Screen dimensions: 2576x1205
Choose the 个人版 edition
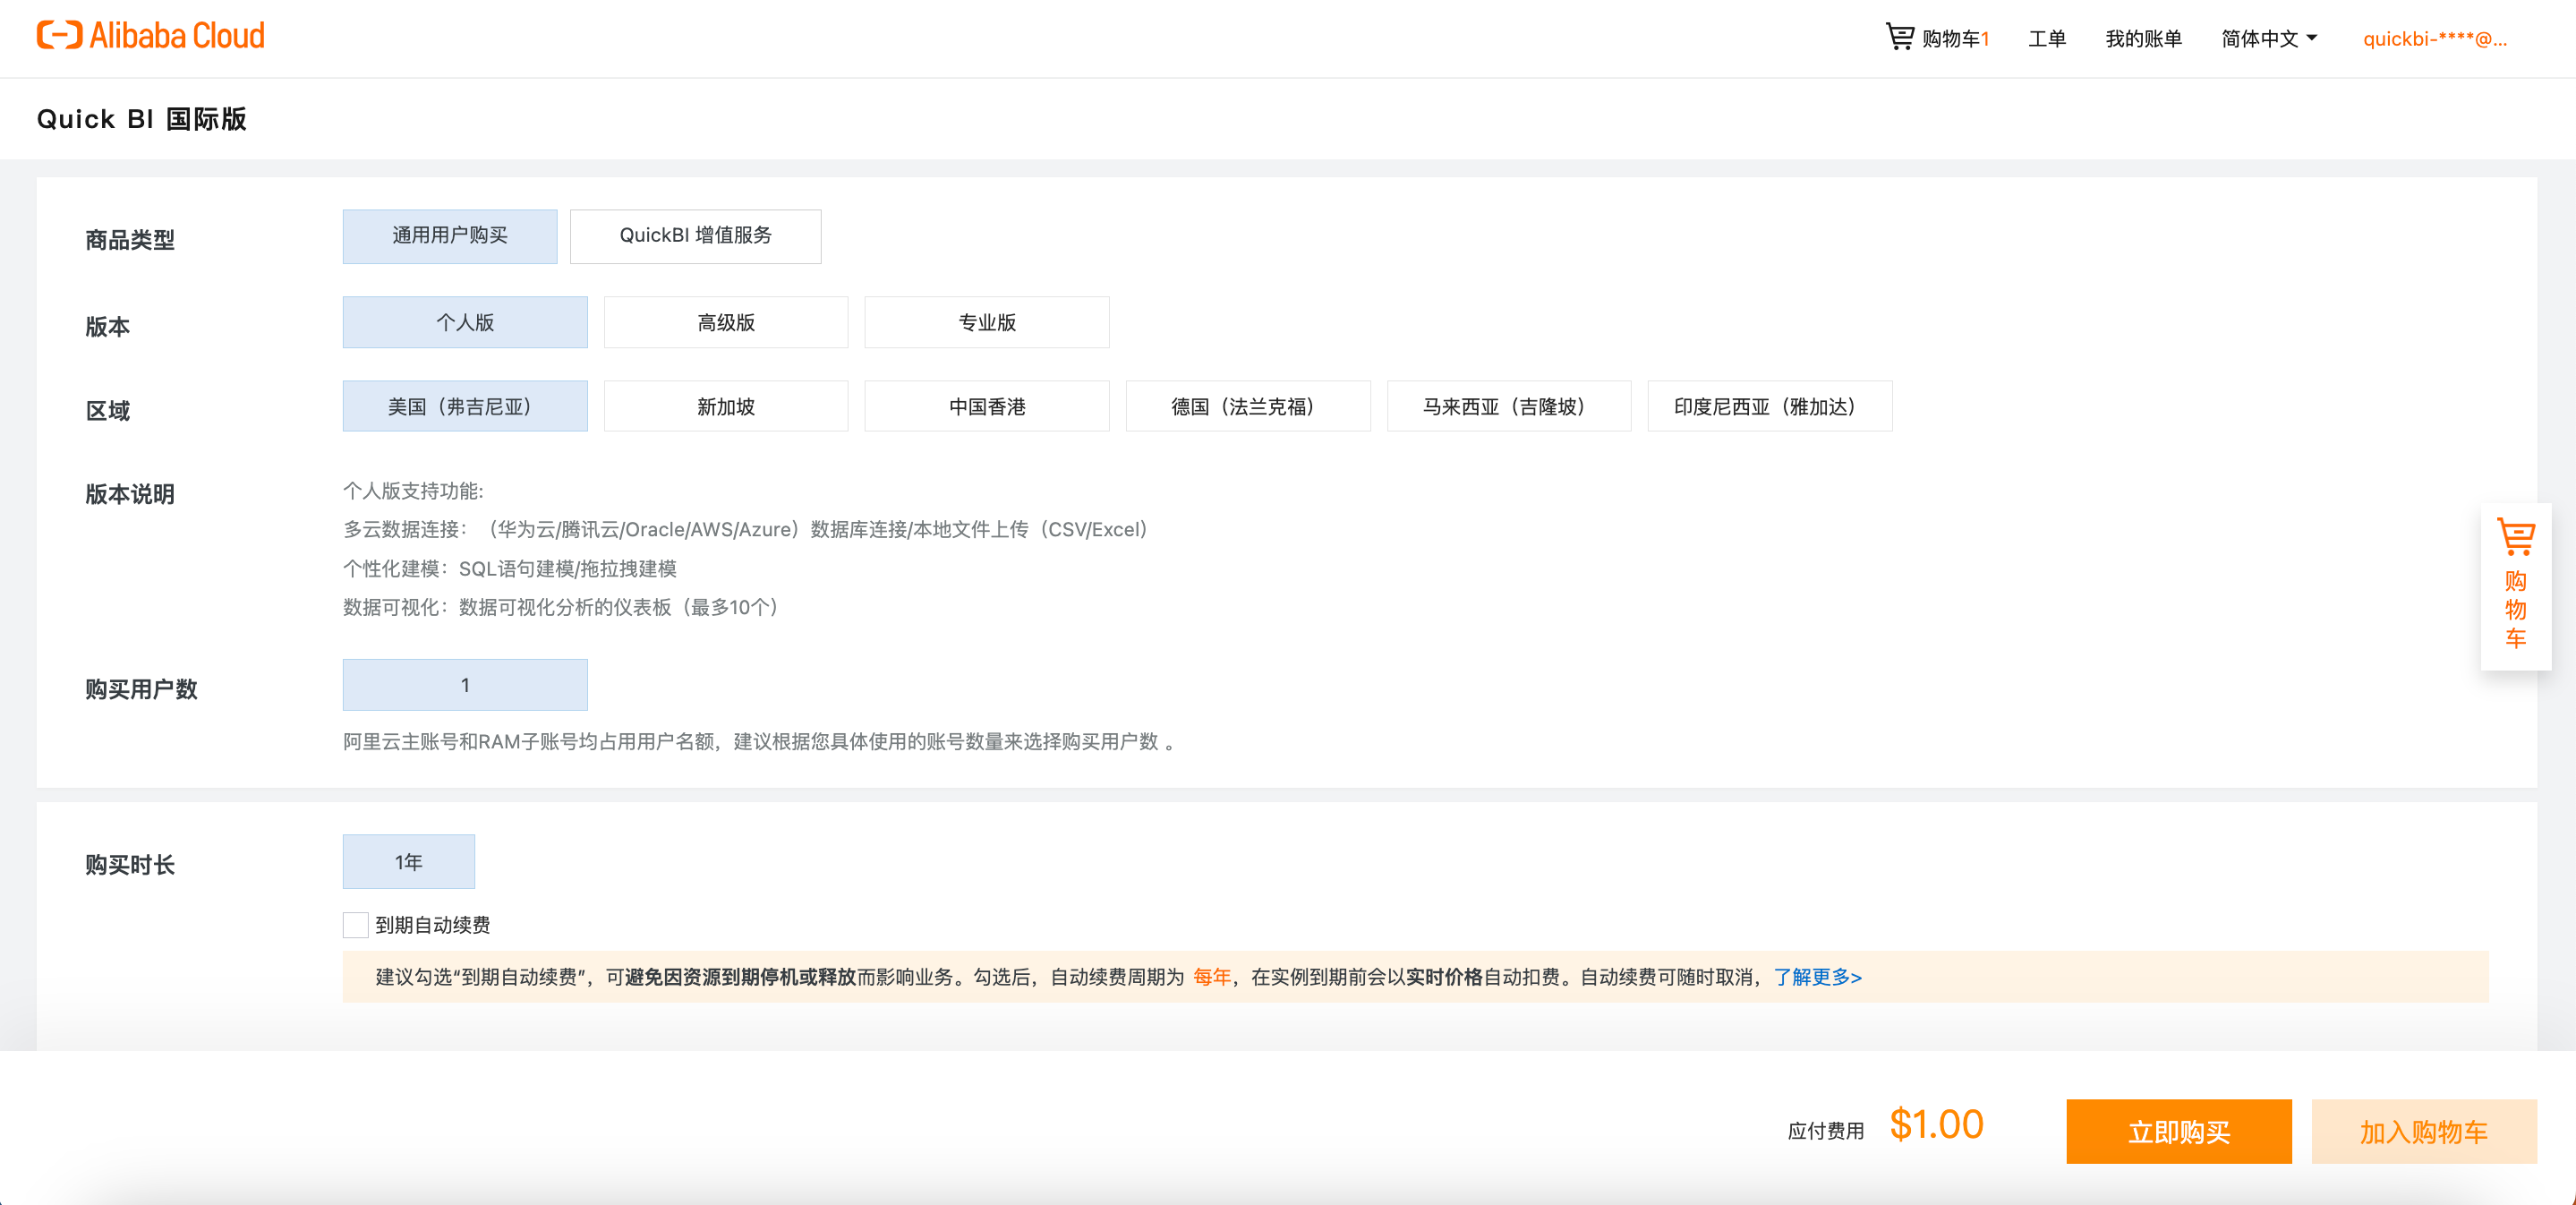[x=465, y=322]
